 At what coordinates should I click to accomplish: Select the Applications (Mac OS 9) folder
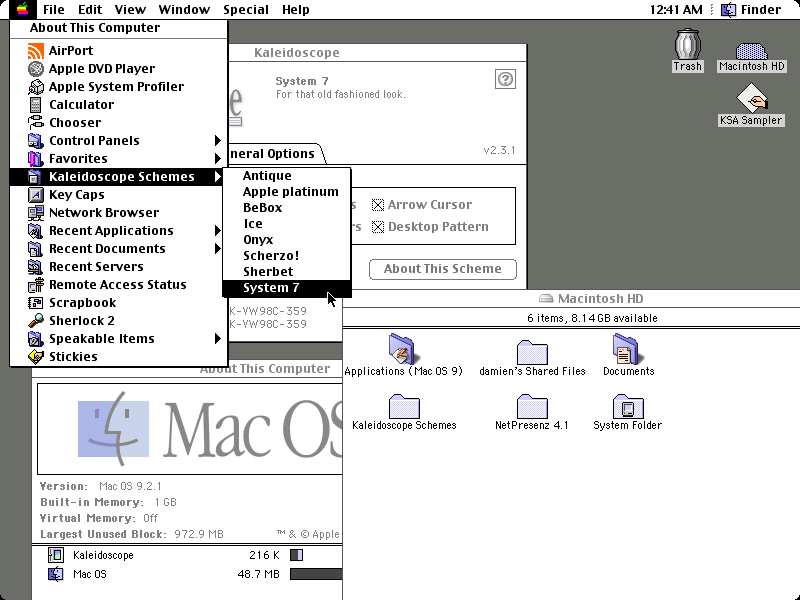click(x=403, y=349)
